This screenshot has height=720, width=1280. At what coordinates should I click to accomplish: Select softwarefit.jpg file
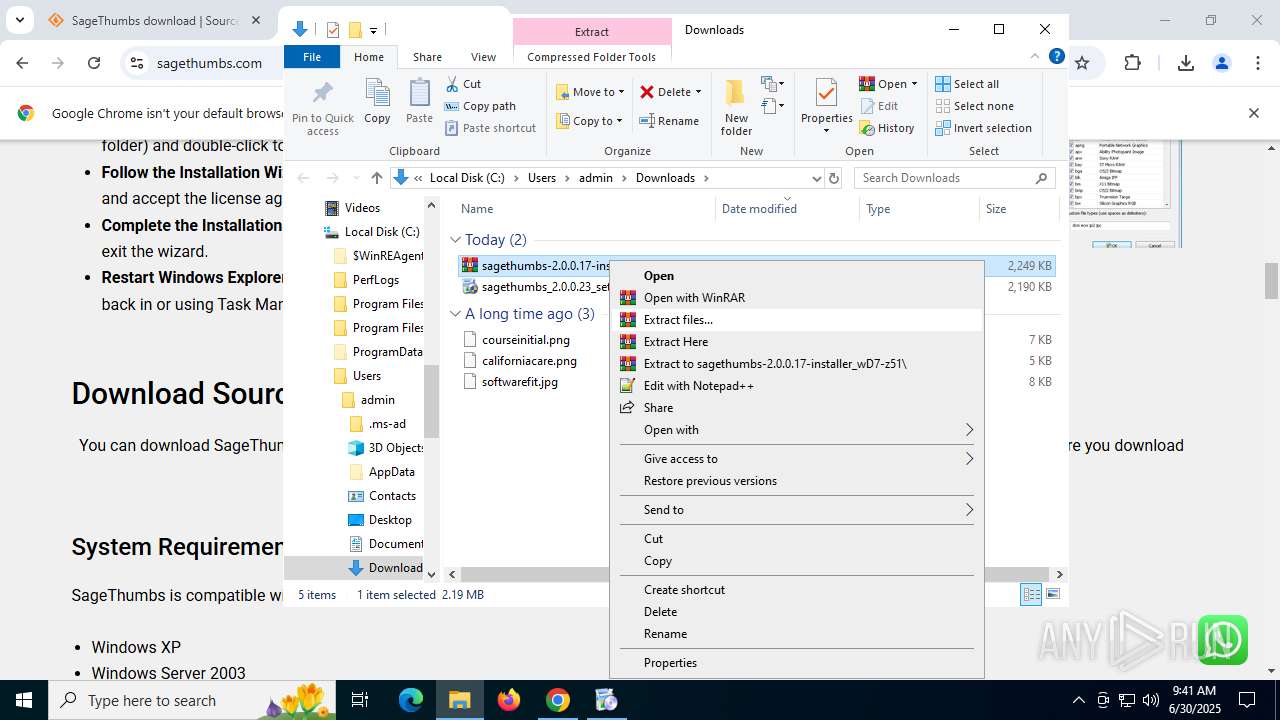(x=520, y=382)
